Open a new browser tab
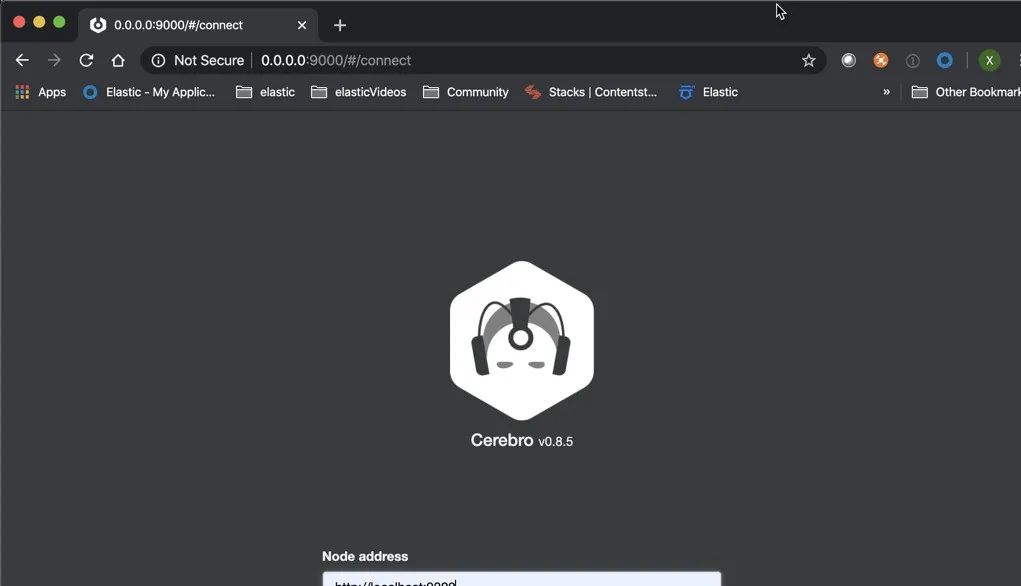 [340, 24]
